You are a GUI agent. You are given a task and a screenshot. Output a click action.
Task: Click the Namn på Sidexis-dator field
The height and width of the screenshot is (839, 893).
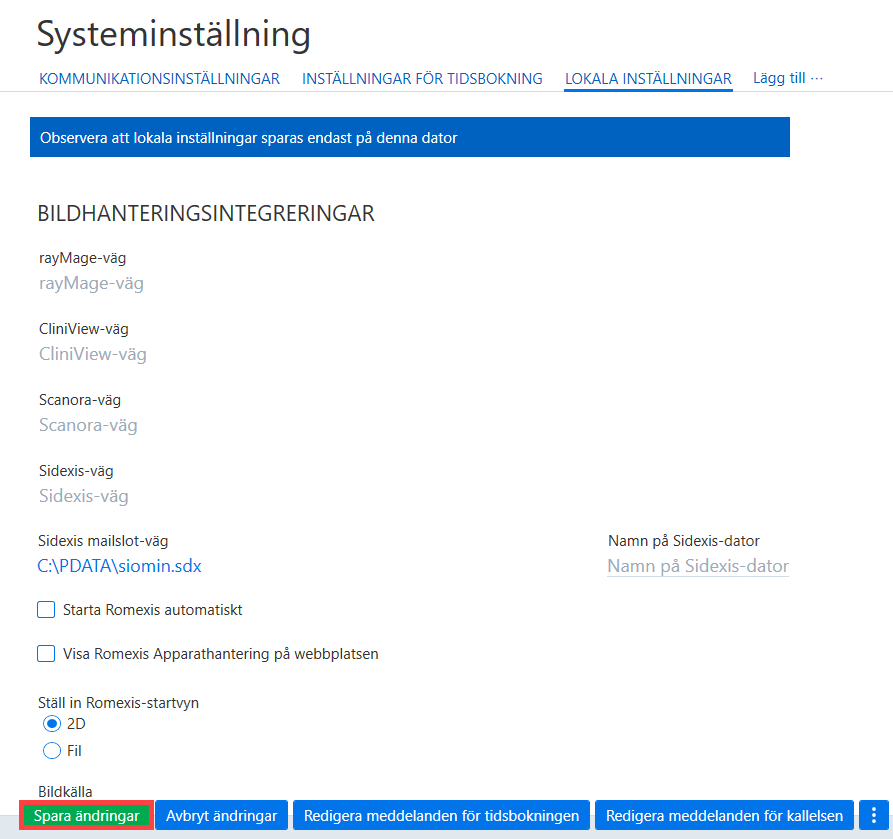[698, 566]
